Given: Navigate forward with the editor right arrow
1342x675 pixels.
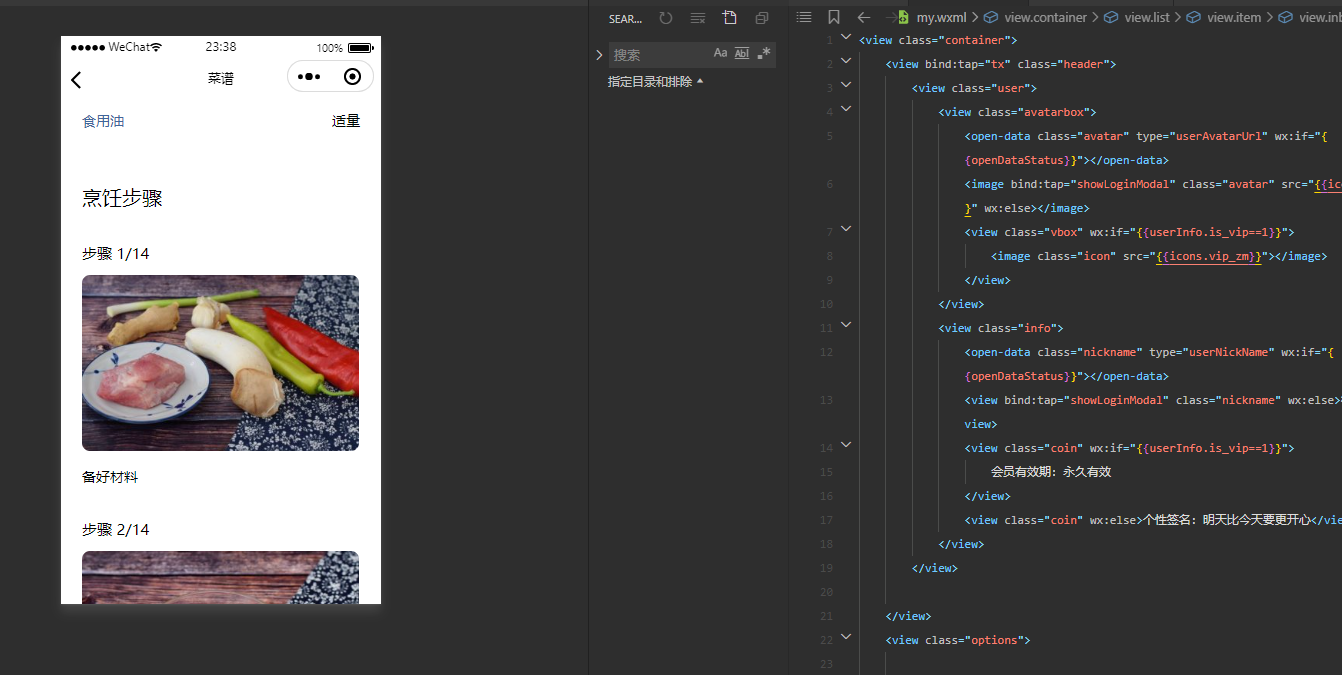Looking at the screenshot, I should [890, 17].
